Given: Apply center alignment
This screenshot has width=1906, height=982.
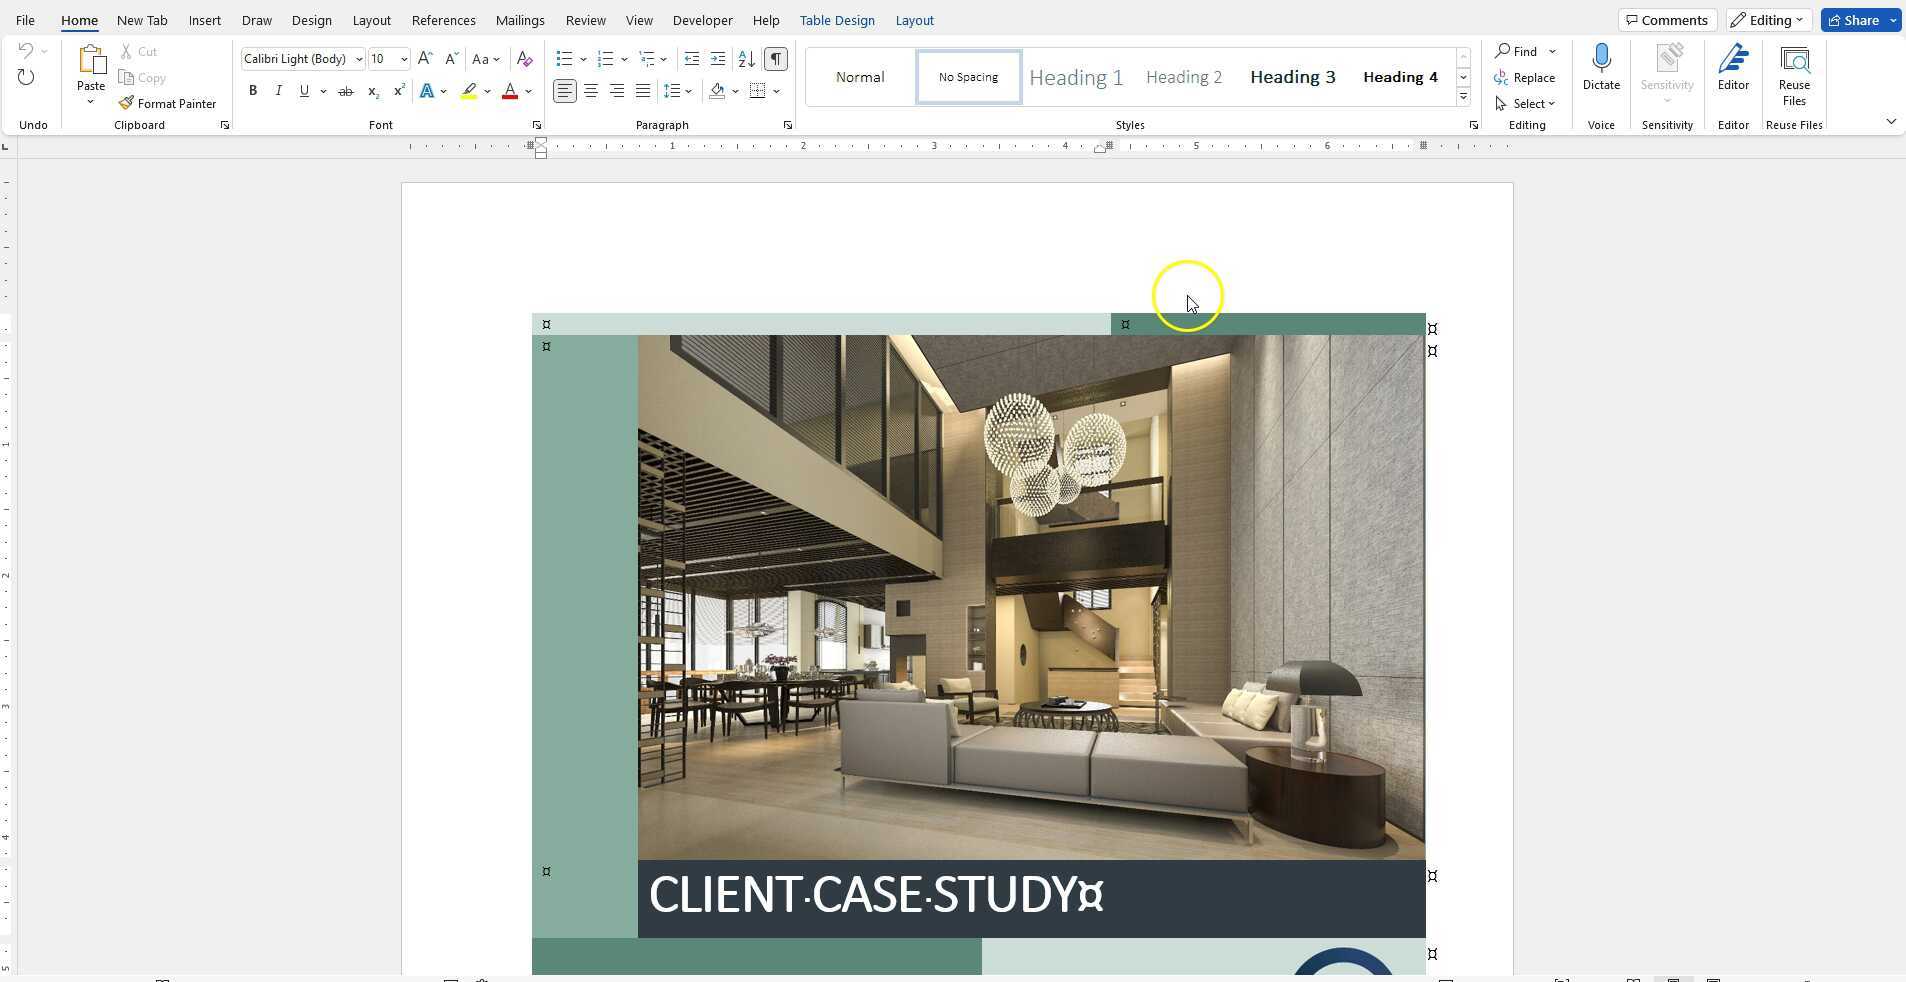Looking at the screenshot, I should point(591,91).
